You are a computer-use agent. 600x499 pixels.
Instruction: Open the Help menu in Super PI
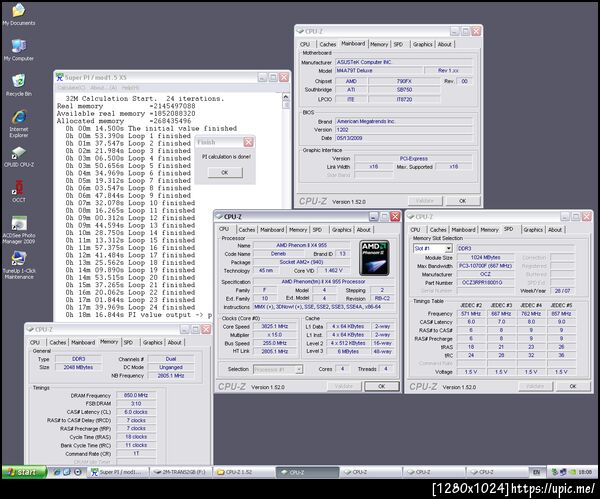coord(130,88)
